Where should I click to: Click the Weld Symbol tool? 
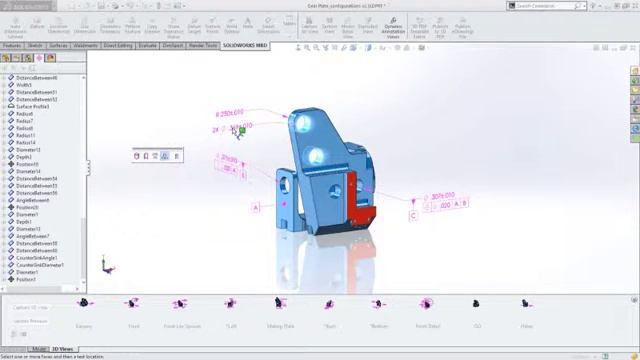pyautogui.click(x=231, y=26)
